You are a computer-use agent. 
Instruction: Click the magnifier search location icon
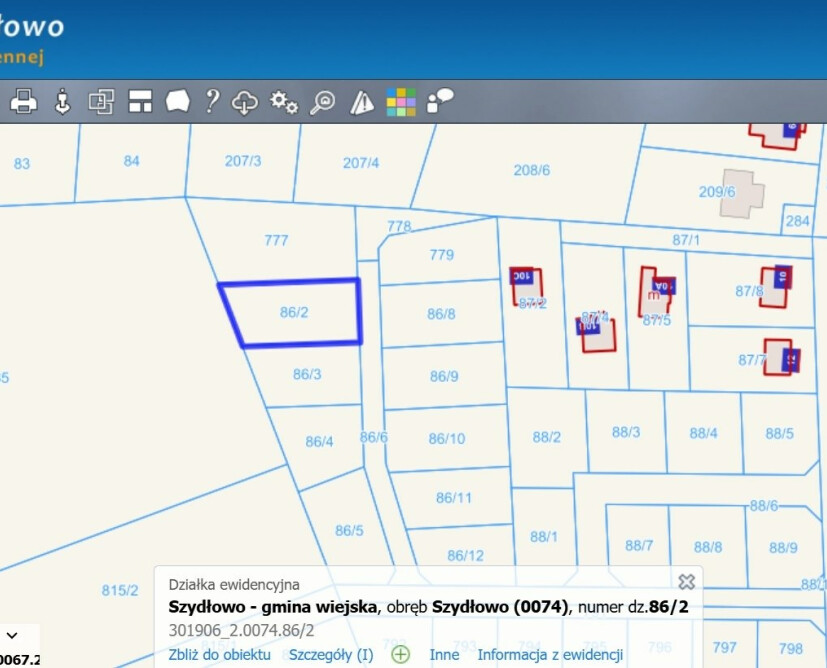(x=322, y=102)
